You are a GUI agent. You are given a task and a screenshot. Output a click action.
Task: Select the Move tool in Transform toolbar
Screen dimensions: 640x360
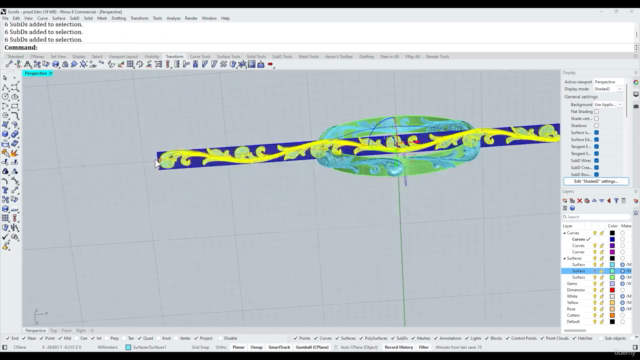9,64
